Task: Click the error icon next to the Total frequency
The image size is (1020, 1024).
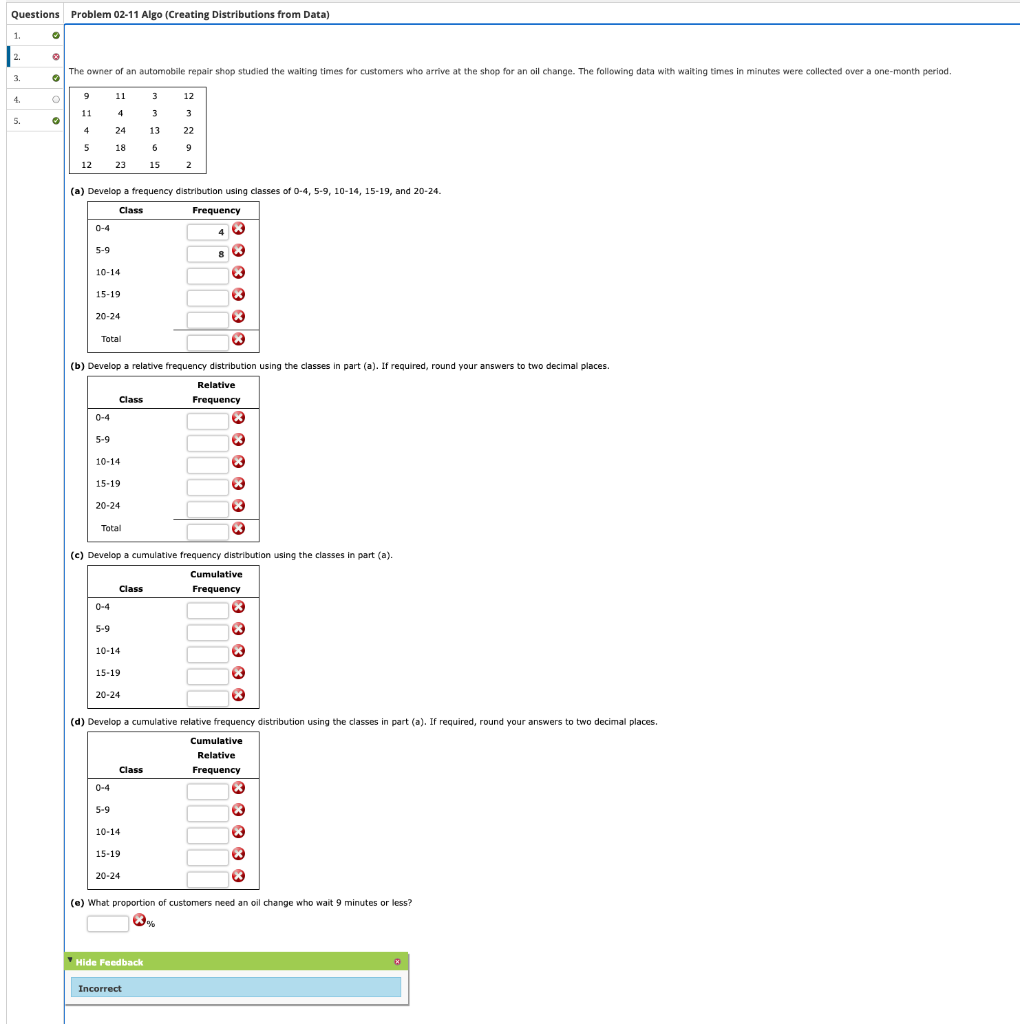Action: pyautogui.click(x=239, y=339)
